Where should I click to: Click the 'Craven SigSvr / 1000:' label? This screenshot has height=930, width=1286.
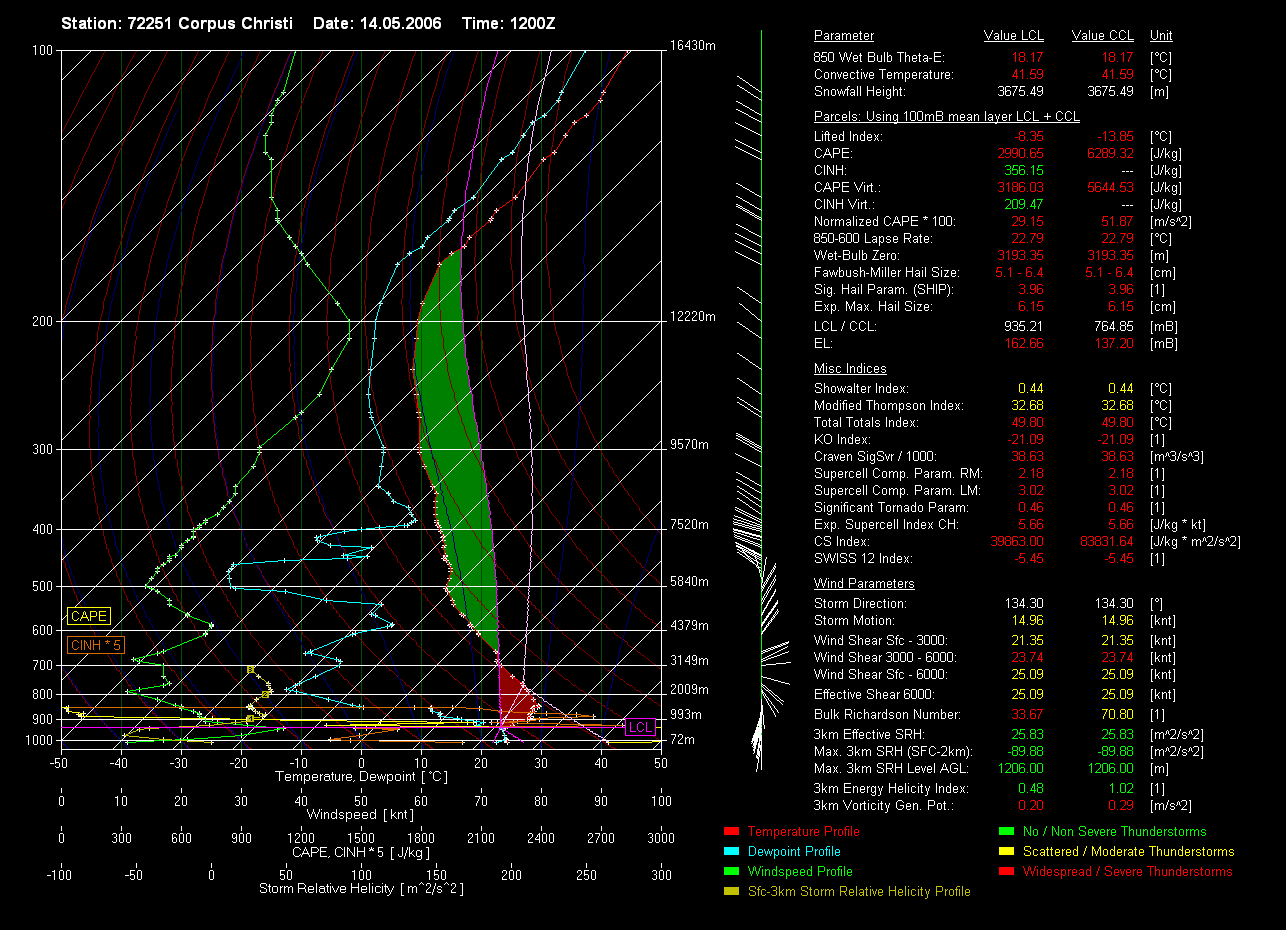point(875,456)
